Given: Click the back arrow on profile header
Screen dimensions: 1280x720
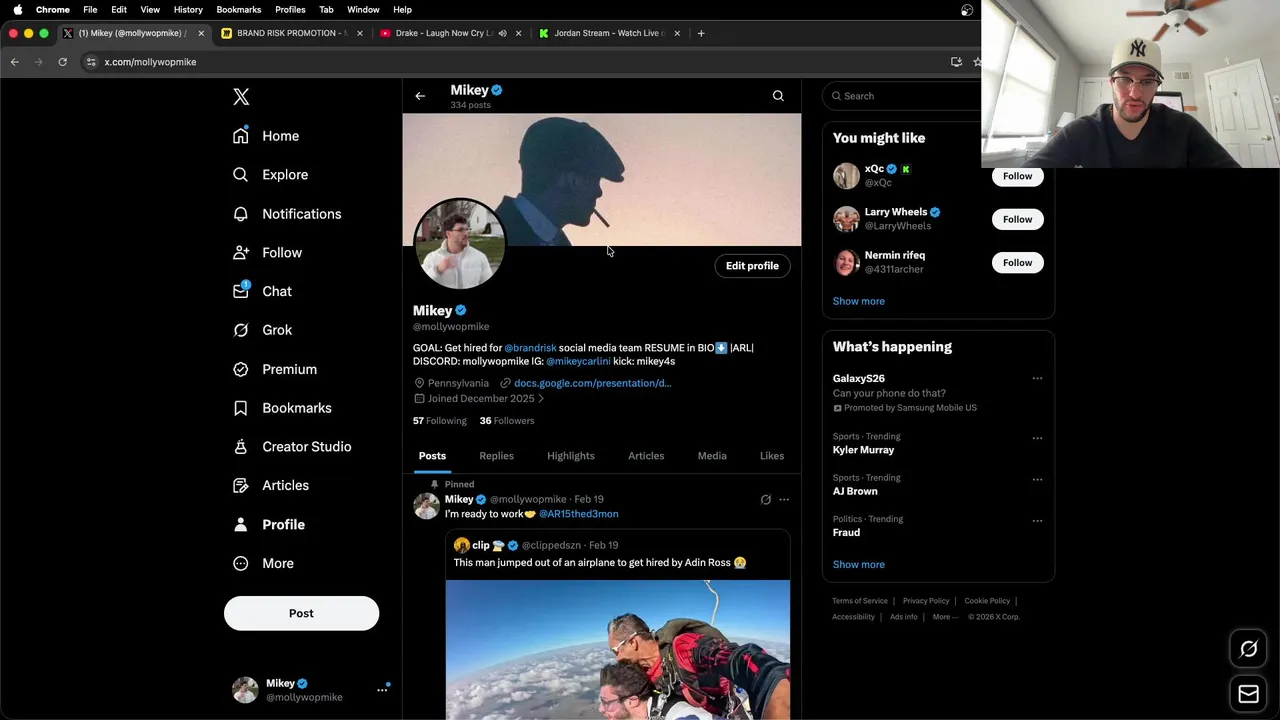Looking at the screenshot, I should pyautogui.click(x=420, y=96).
